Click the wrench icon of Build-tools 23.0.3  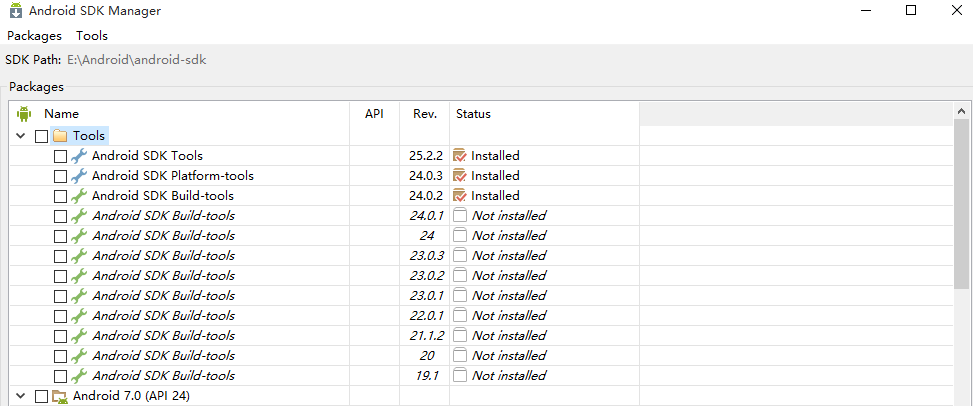click(x=79, y=255)
